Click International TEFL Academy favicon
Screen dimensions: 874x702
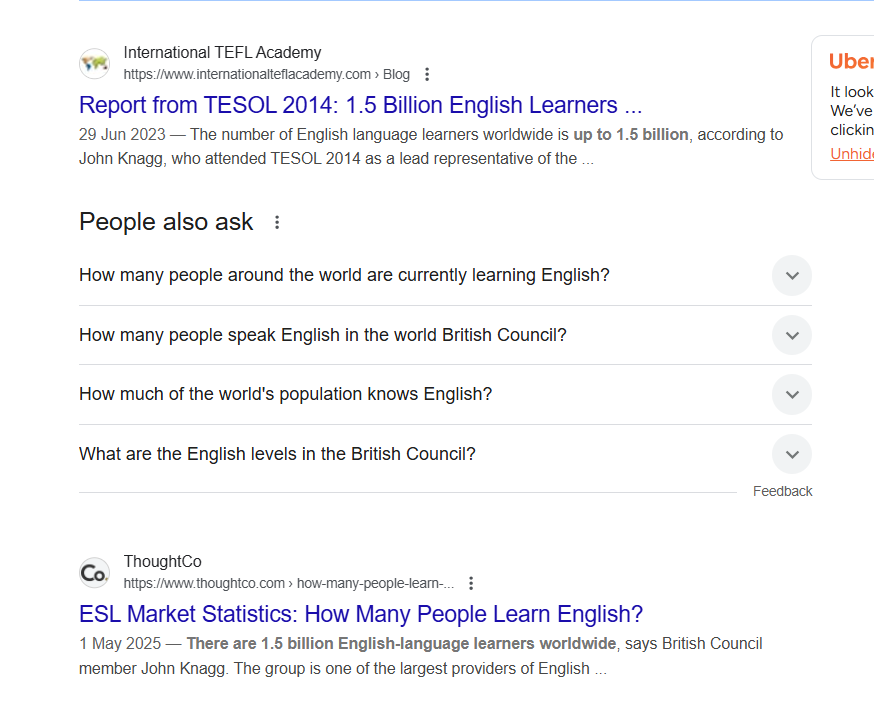(94, 64)
